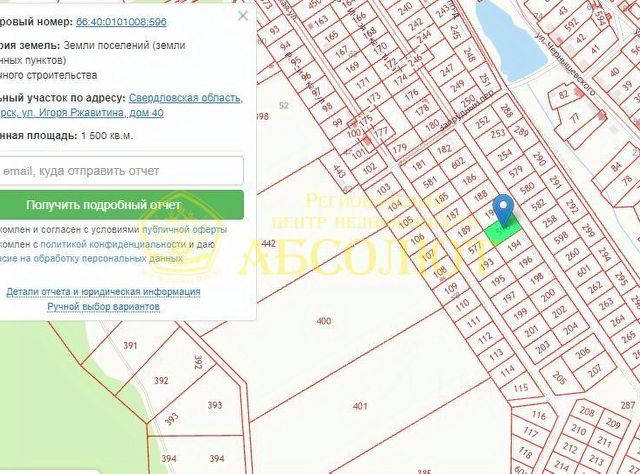
Task: Select parcel 163 on the map
Action: coord(321,20)
